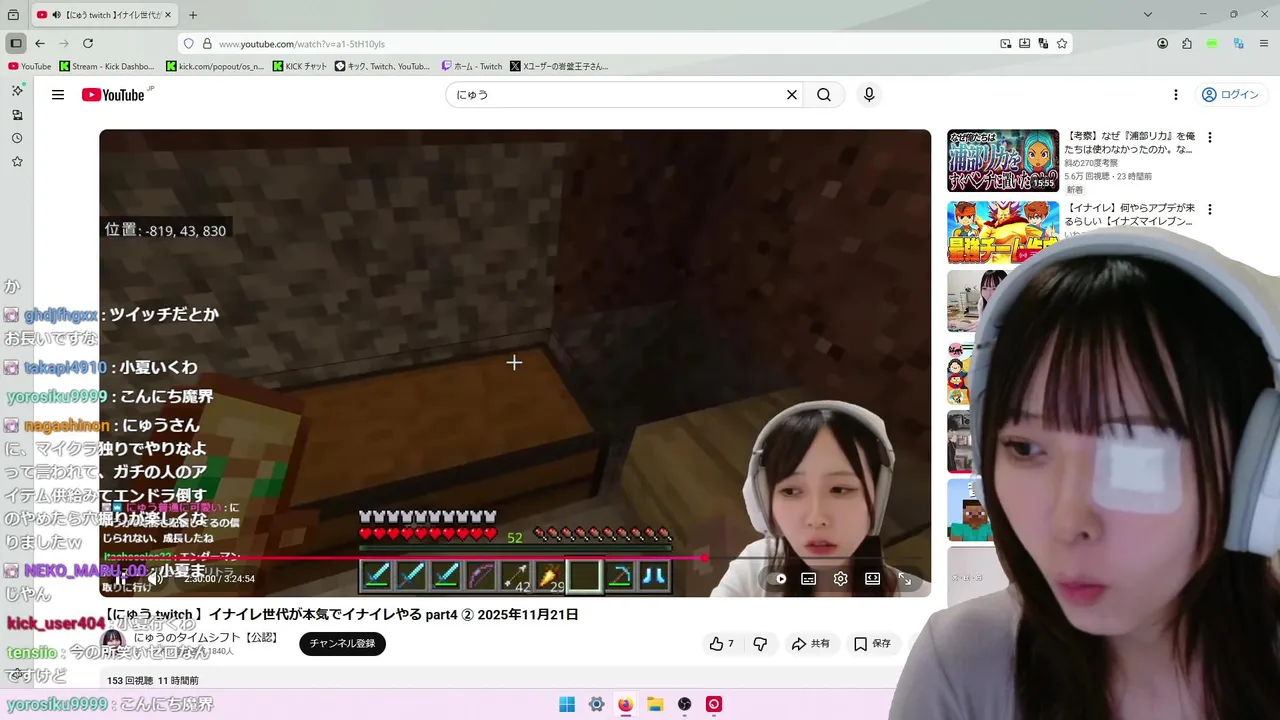Open the bookmarks star in left browser sidebar
Screen dimensions: 1280x720
coord(17,162)
